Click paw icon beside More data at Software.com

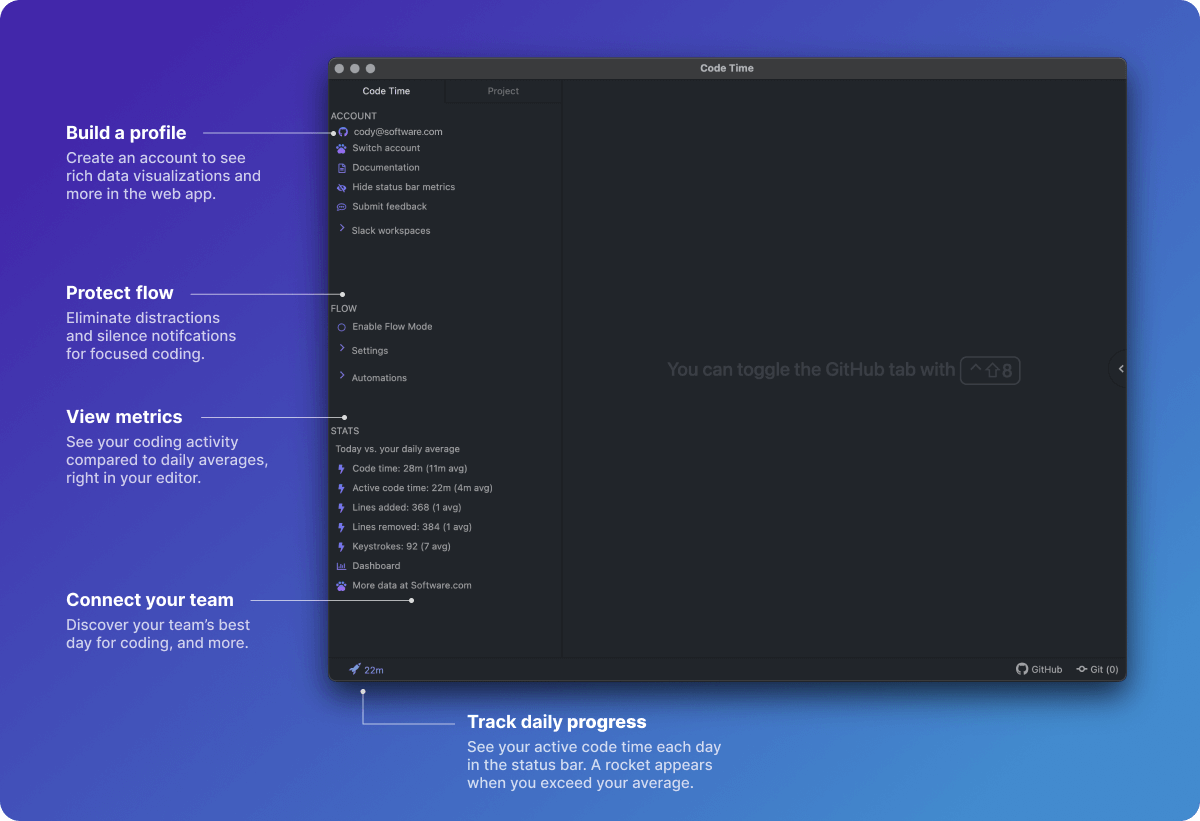[x=342, y=586]
